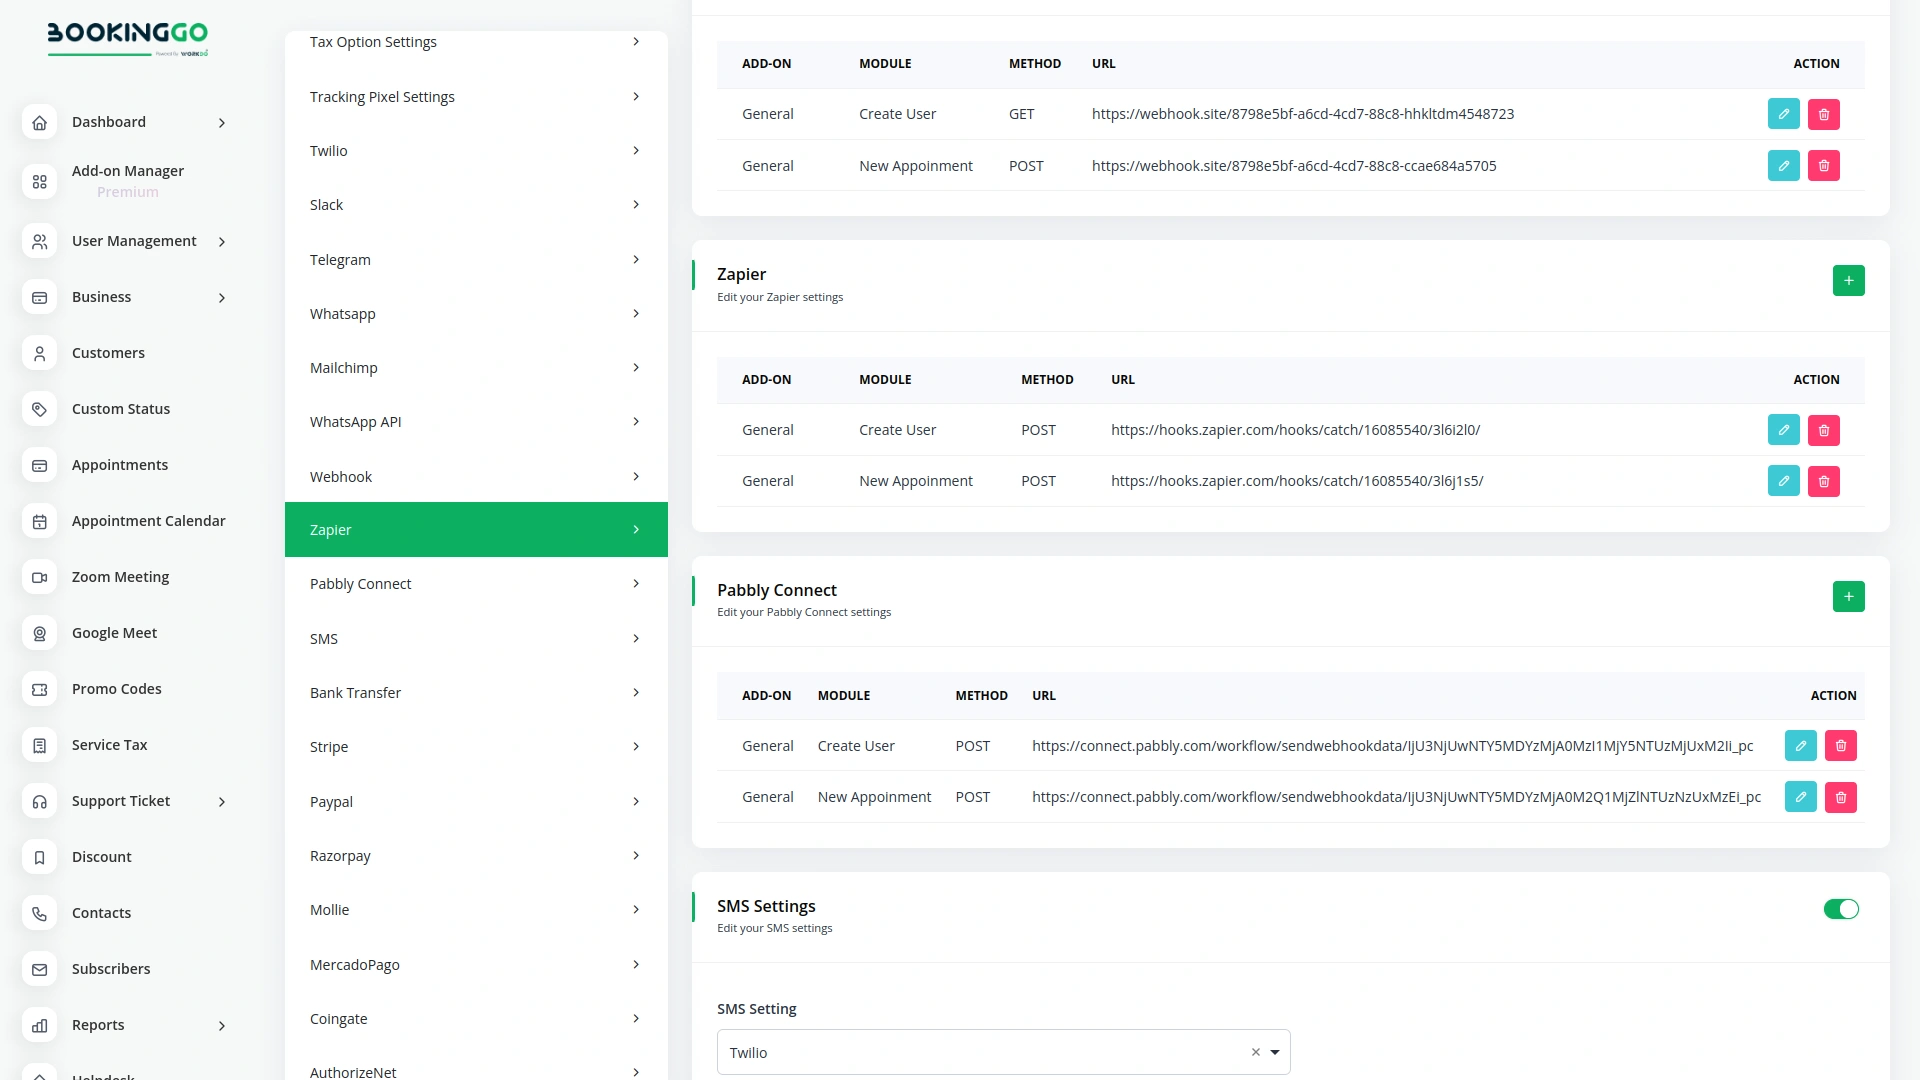Screen dimensions: 1920x1080
Task: Click the Zoom Meeting sidebar icon
Action: point(39,577)
